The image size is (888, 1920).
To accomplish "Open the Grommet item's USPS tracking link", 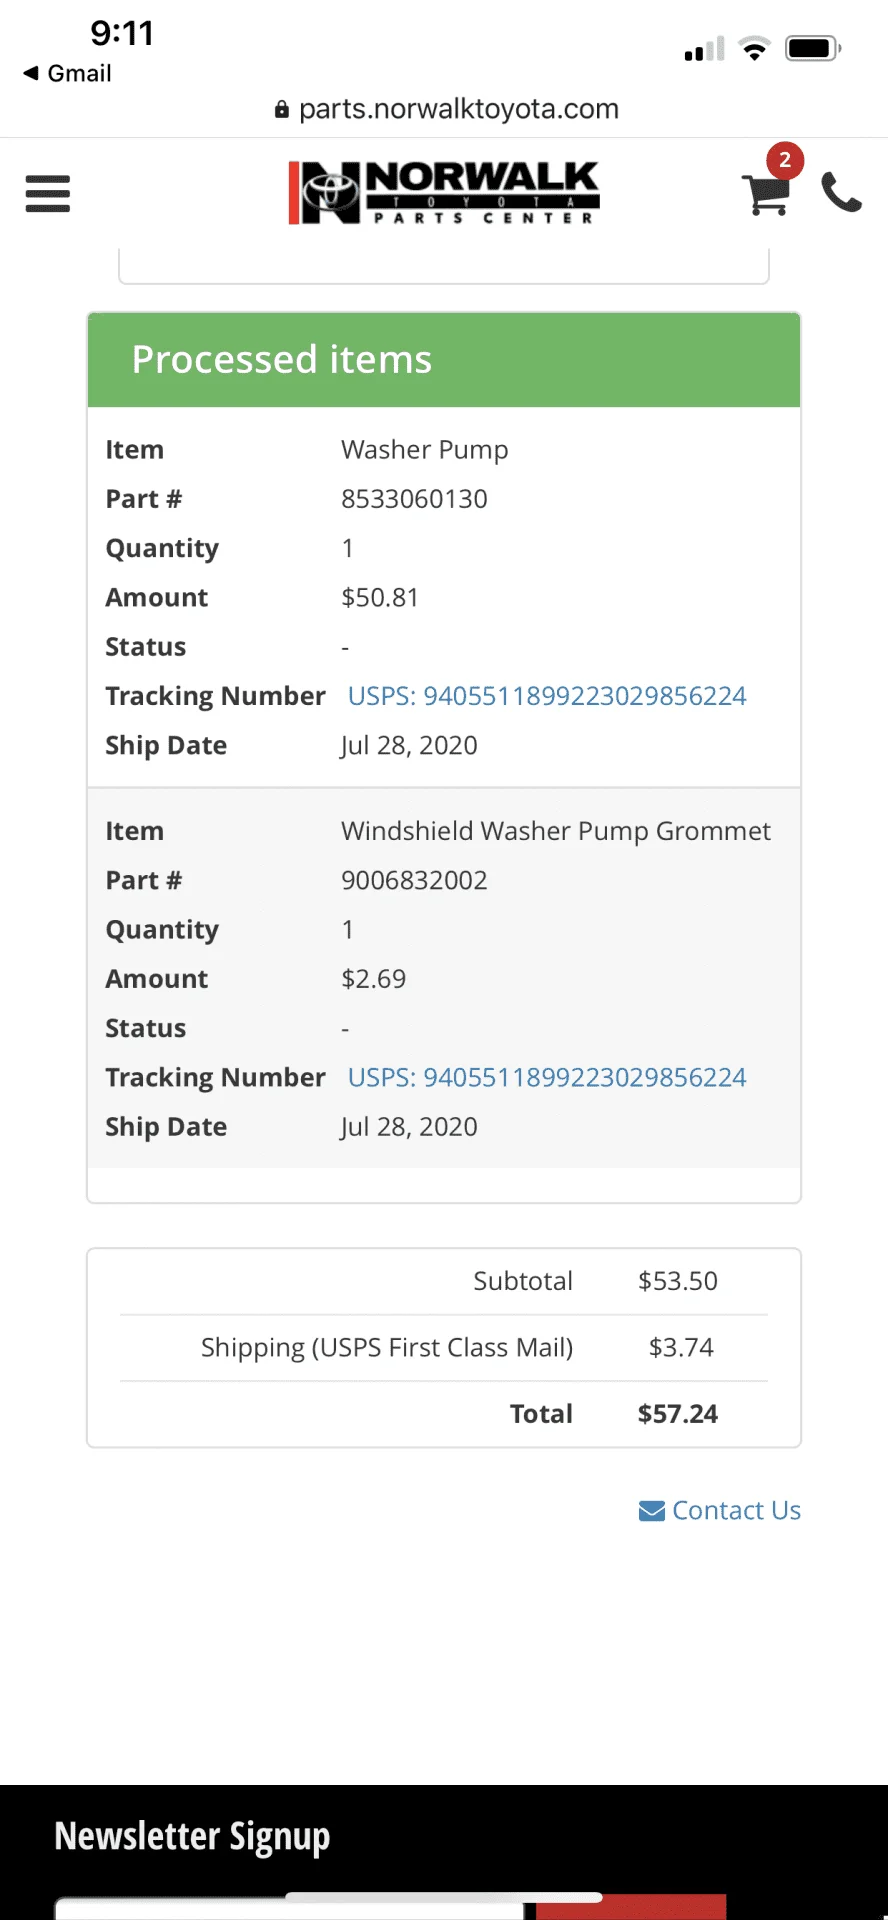I will pyautogui.click(x=547, y=1077).
